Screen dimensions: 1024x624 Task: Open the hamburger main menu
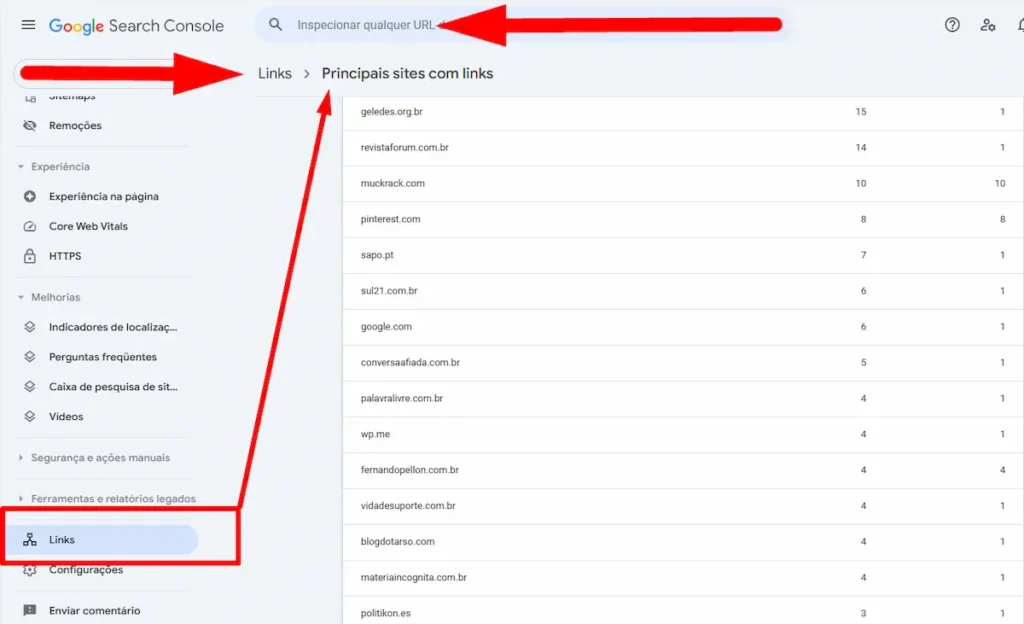[28, 25]
